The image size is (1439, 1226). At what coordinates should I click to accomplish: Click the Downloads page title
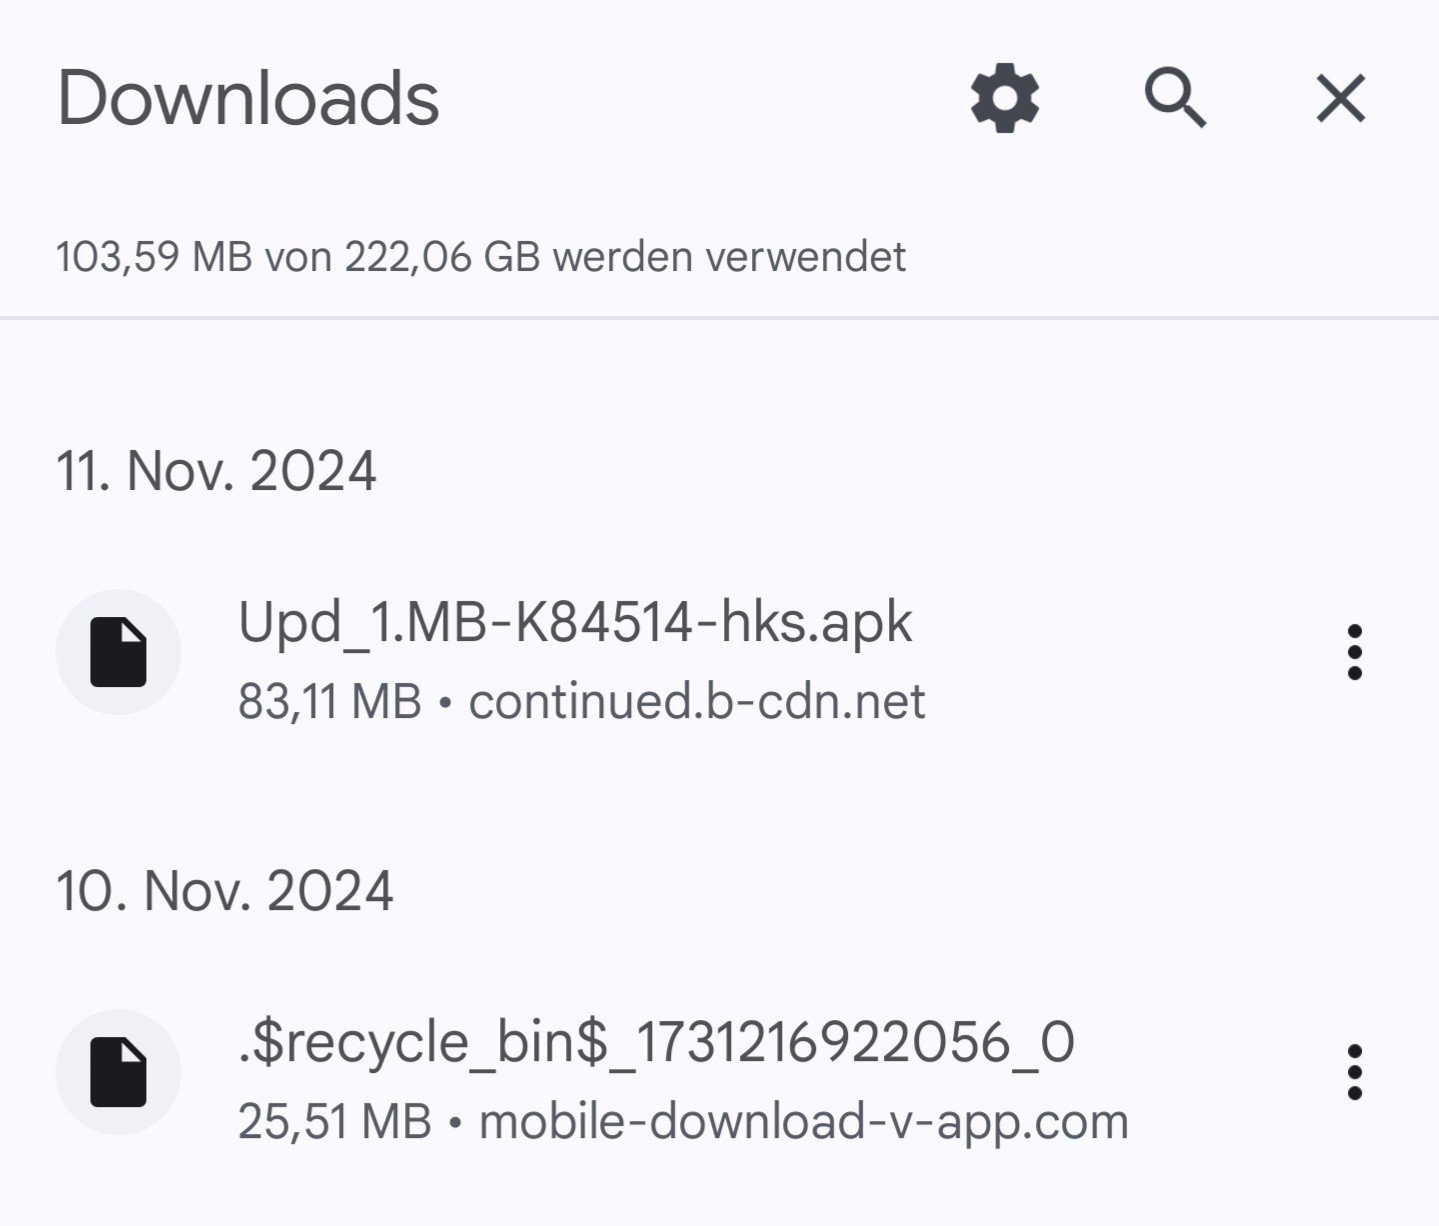click(x=248, y=99)
